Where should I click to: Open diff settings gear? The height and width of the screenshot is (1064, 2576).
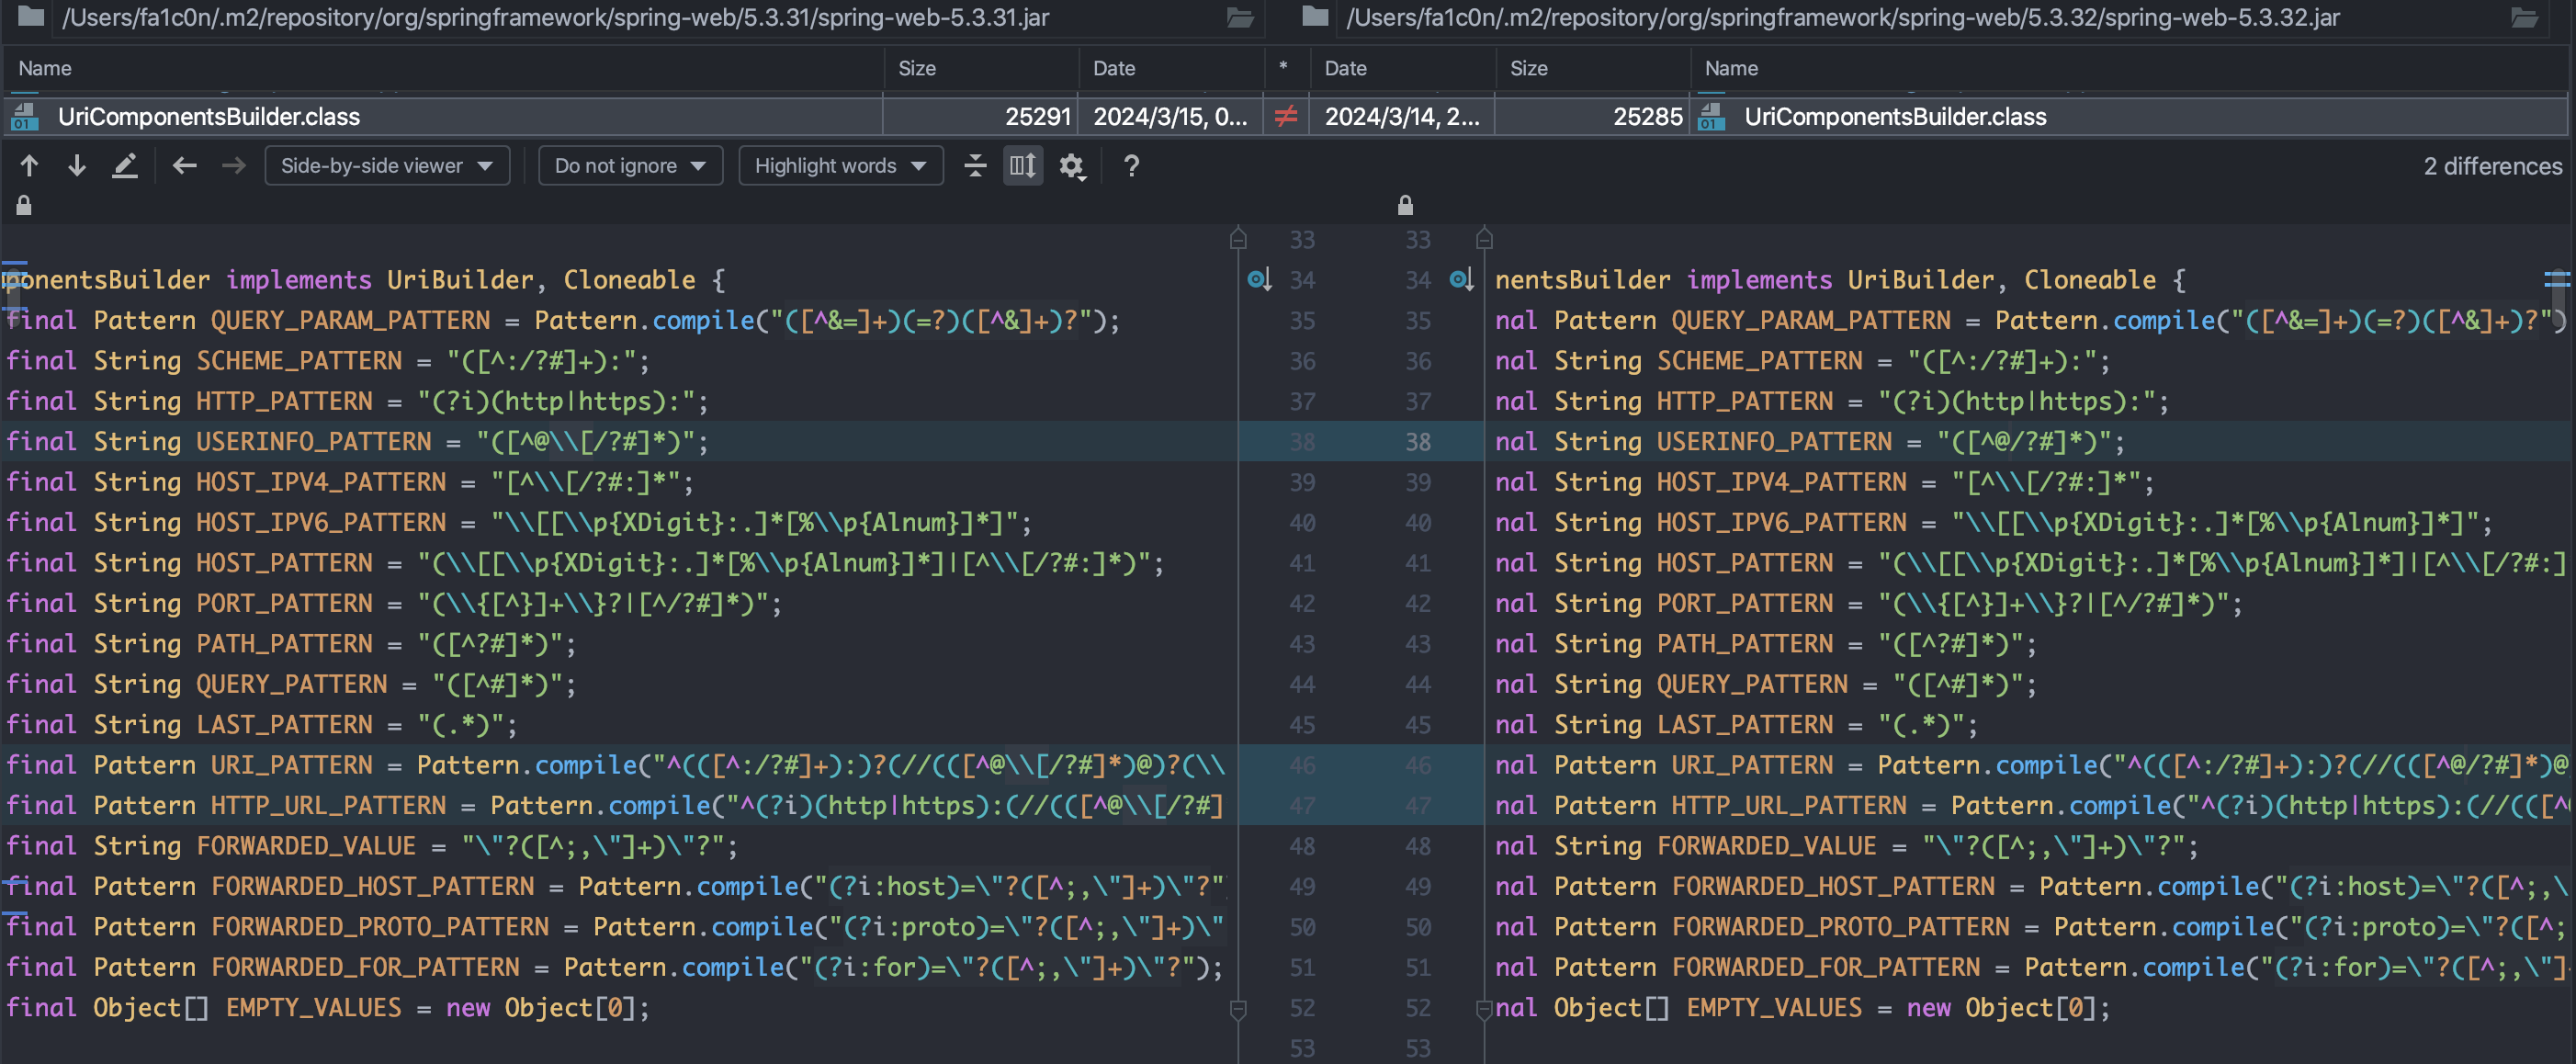1072,166
